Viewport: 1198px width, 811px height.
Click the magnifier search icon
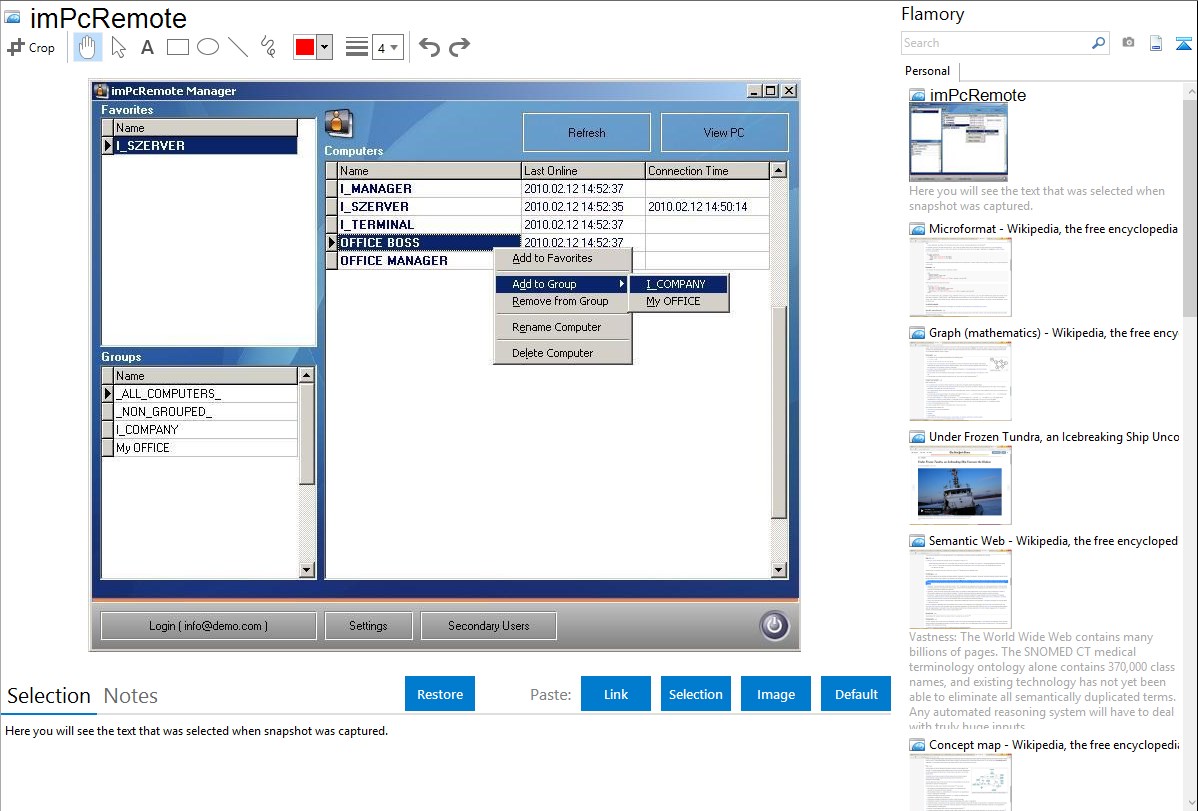click(1099, 43)
